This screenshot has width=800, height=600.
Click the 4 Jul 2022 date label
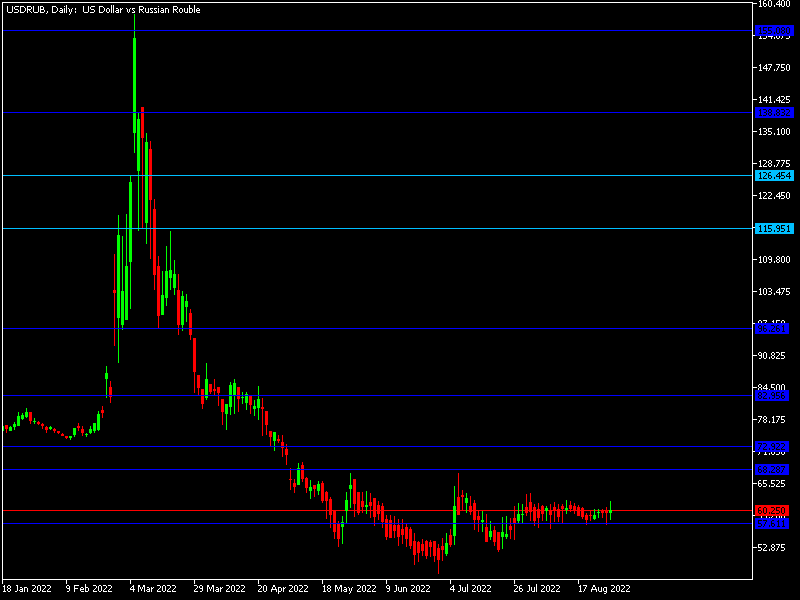pos(471,588)
